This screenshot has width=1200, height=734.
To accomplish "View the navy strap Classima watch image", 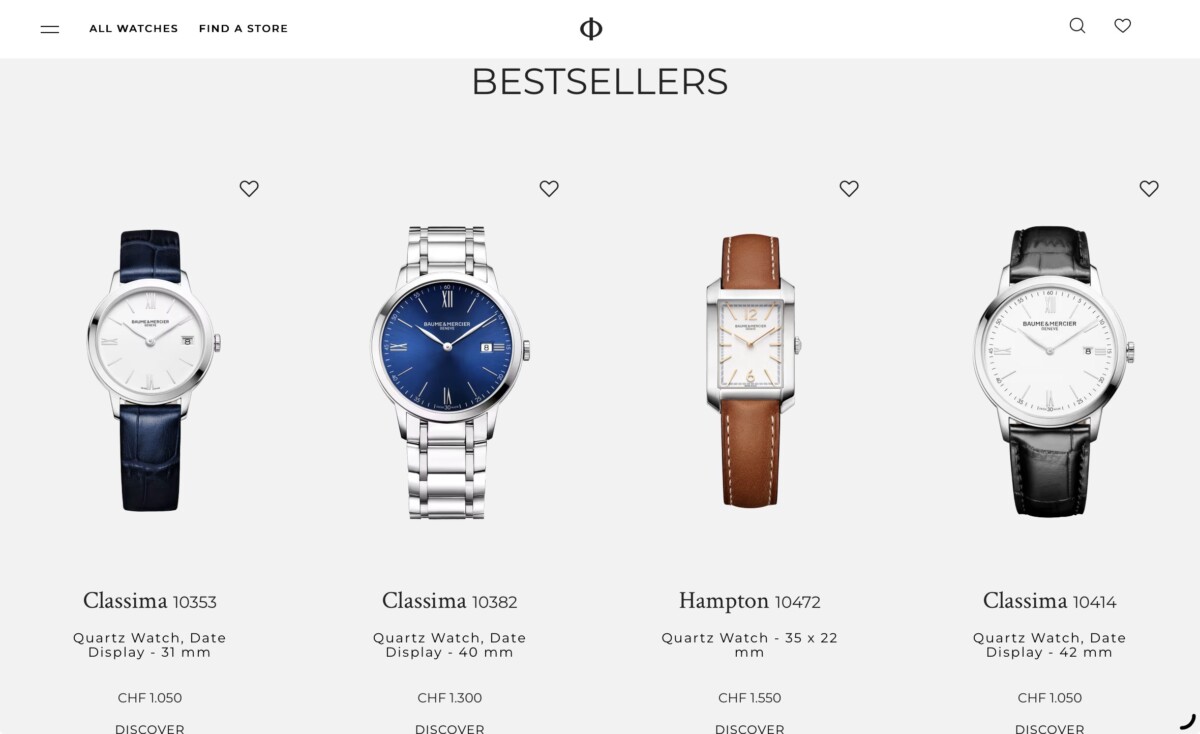I will tap(152, 370).
